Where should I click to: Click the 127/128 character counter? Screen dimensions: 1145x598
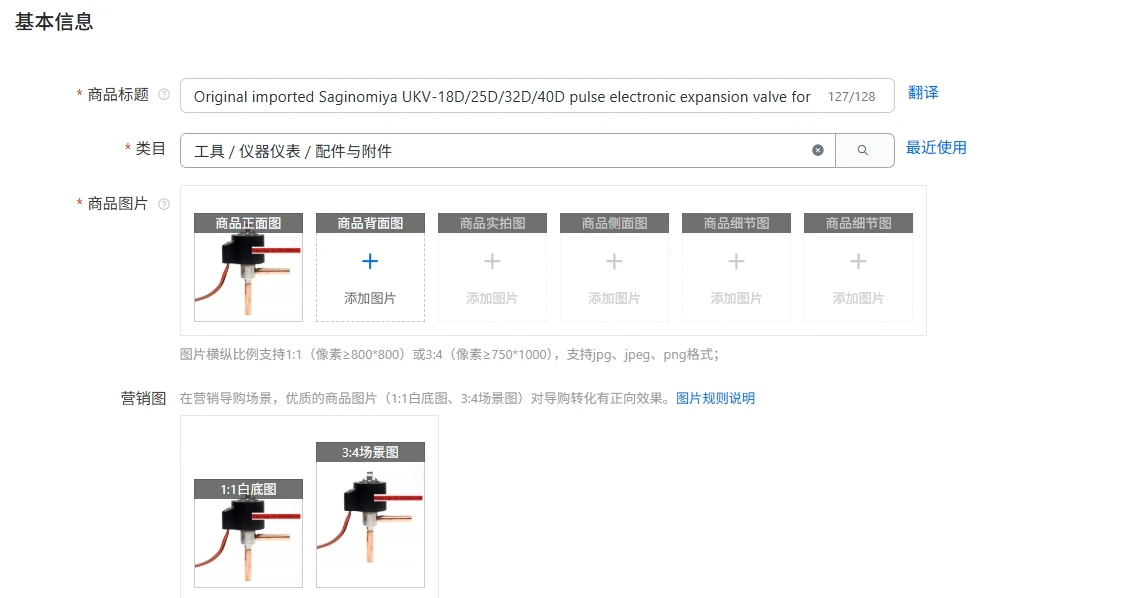pos(851,96)
